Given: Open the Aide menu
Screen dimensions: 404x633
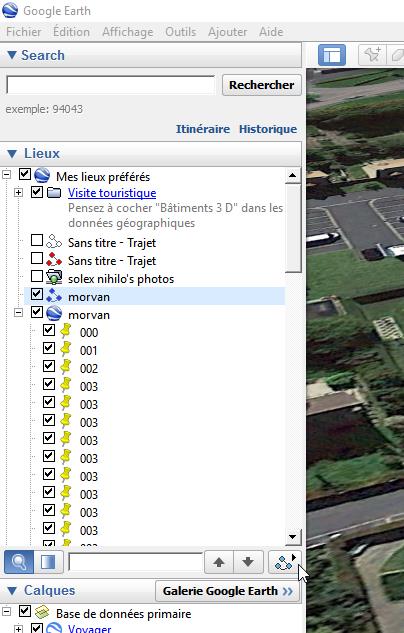Looking at the screenshot, I should pos(271,31).
